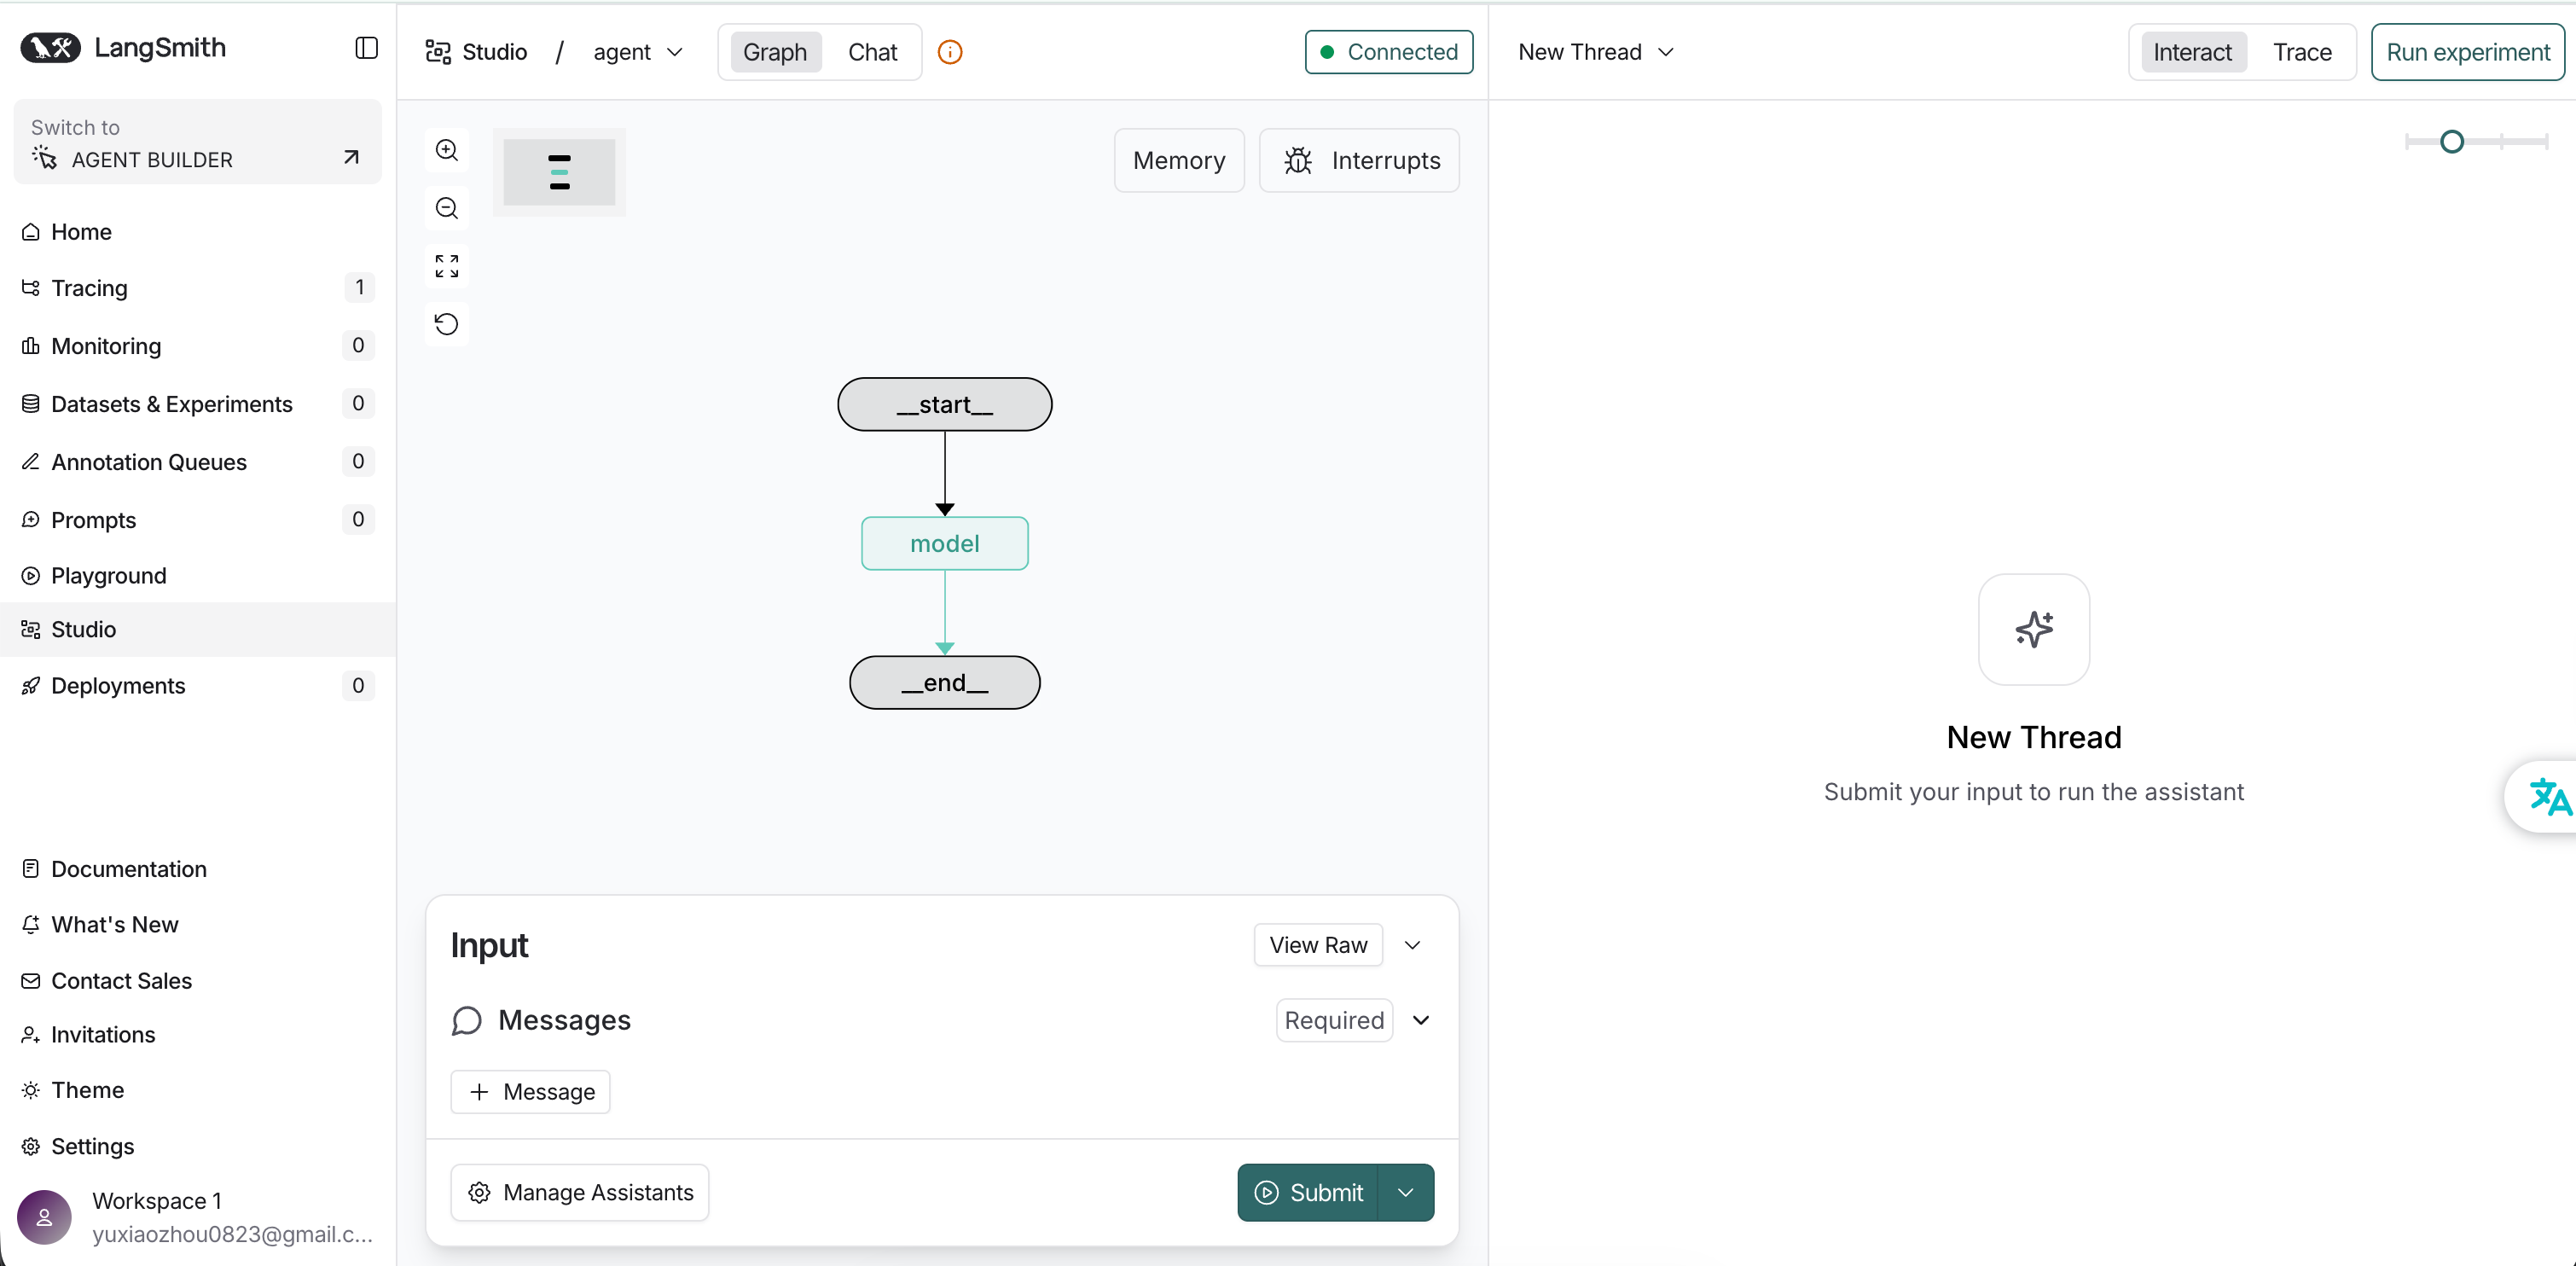Viewport: 2576px width, 1266px height.
Task: Open the New Thread dropdown
Action: coord(1596,52)
